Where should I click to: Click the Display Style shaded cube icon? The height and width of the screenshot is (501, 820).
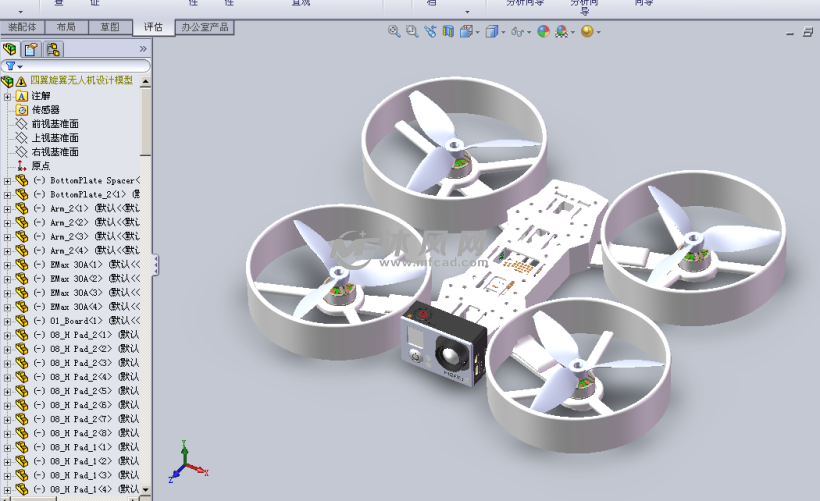(x=491, y=31)
